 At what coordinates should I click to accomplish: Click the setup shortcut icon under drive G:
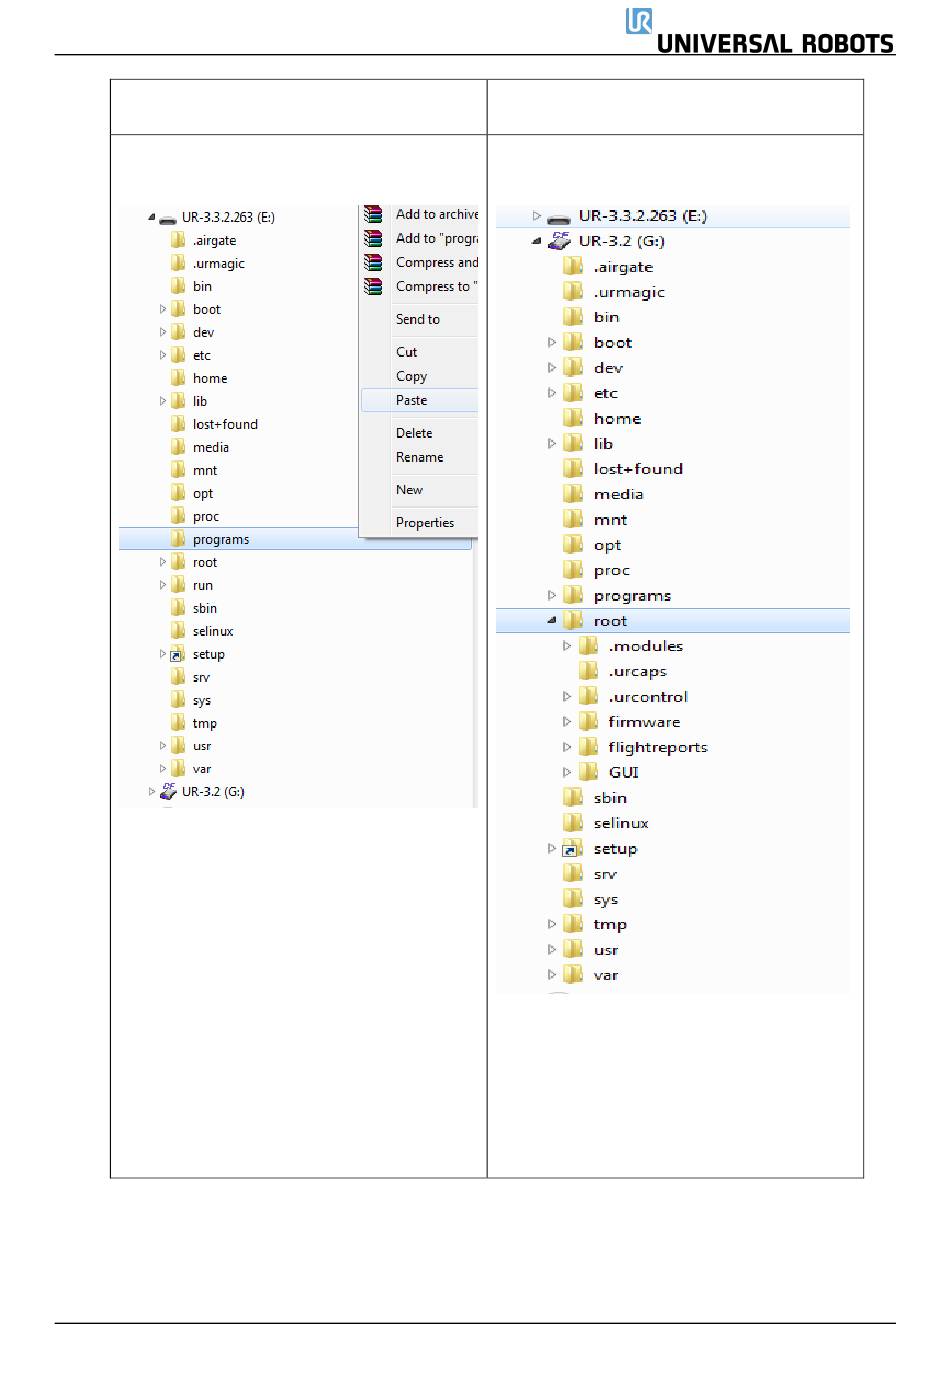click(573, 848)
